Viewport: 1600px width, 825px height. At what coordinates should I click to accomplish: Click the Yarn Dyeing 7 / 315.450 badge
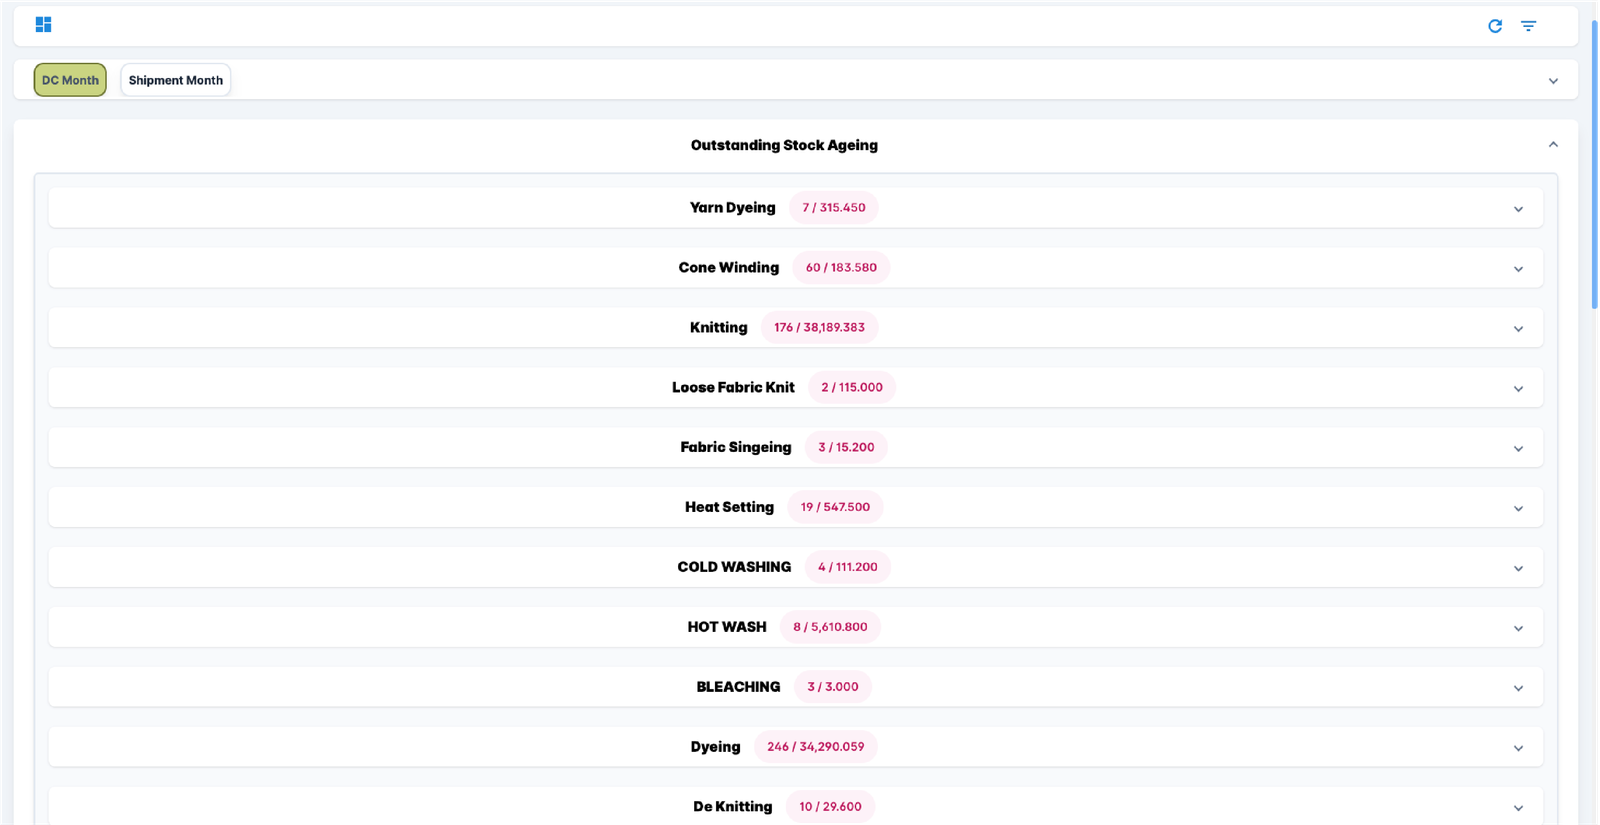(833, 208)
